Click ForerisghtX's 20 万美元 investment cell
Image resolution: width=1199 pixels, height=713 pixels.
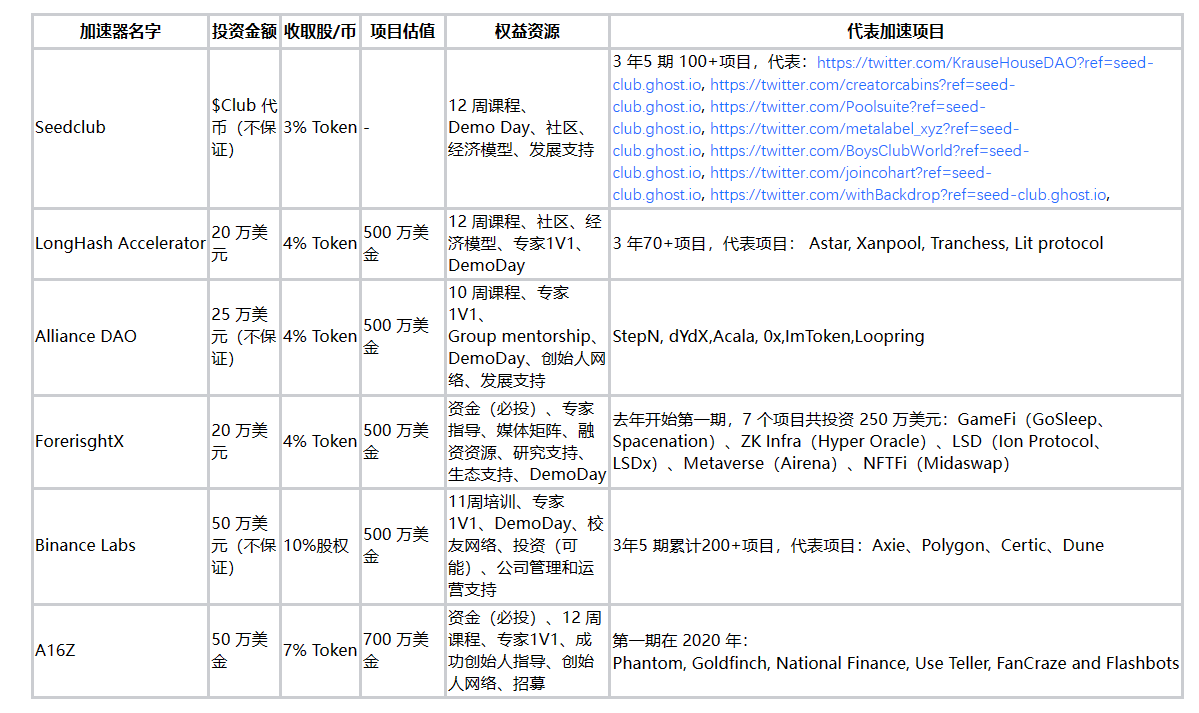point(244,441)
